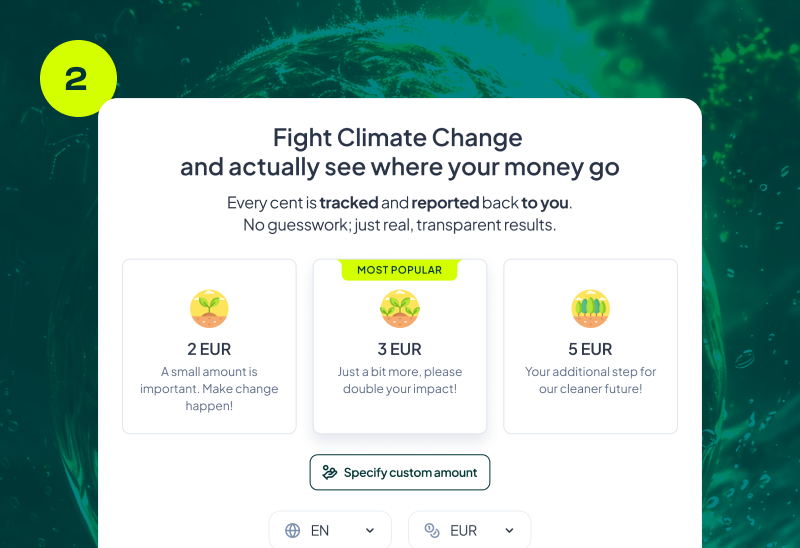Choose the 3 EUR donation option

point(400,346)
